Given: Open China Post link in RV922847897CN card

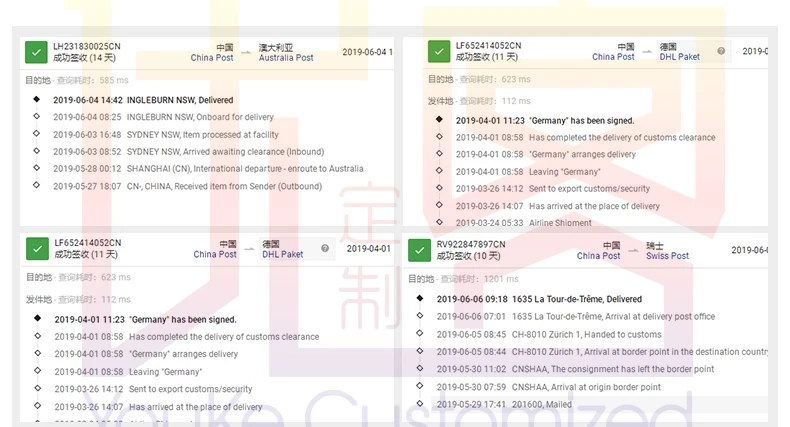Looking at the screenshot, I should pos(598,256).
